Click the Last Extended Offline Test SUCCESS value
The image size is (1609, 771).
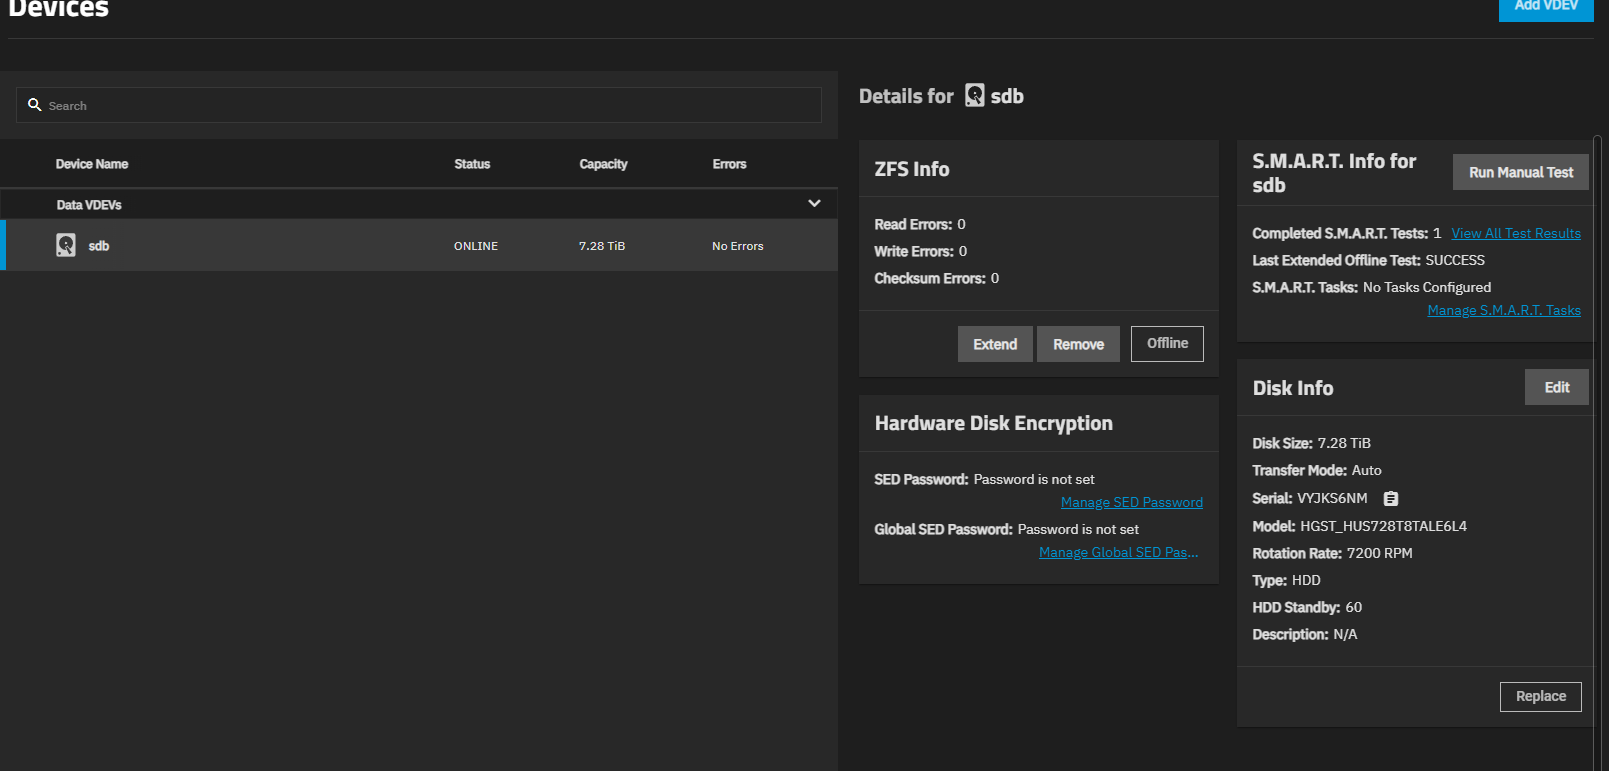click(1455, 260)
